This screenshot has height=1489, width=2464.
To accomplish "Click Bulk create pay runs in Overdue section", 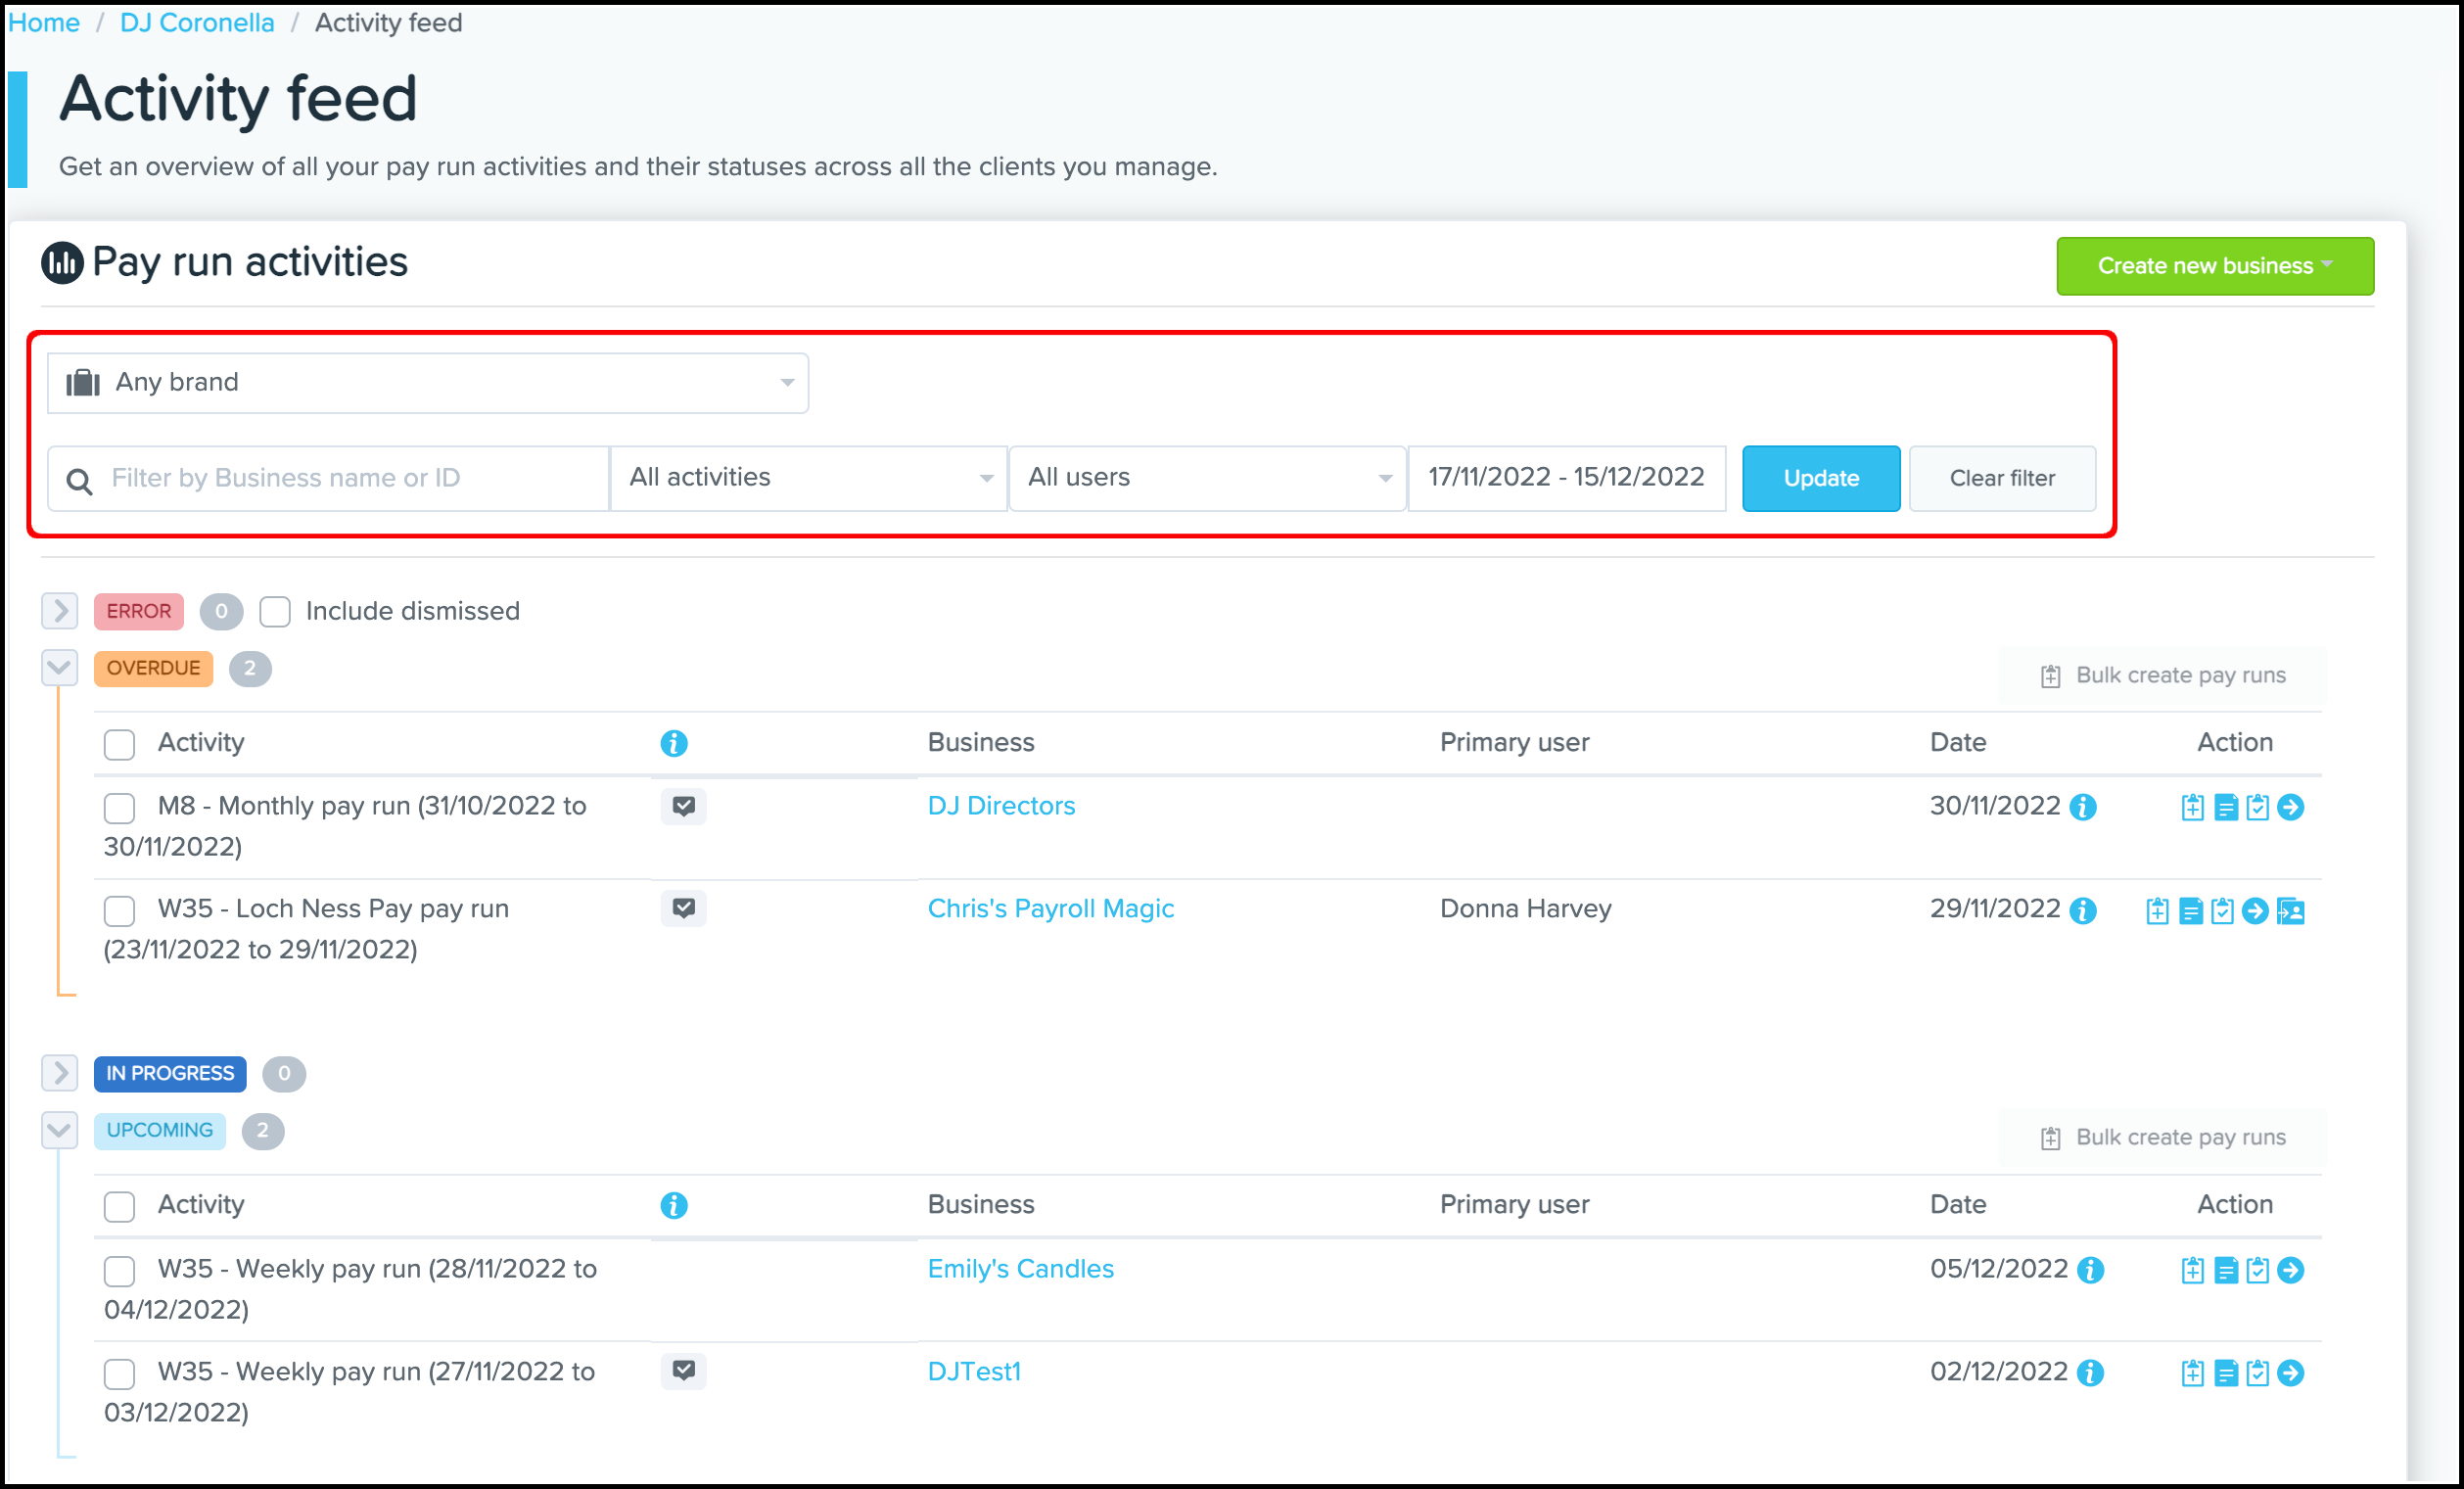I will (x=2162, y=676).
